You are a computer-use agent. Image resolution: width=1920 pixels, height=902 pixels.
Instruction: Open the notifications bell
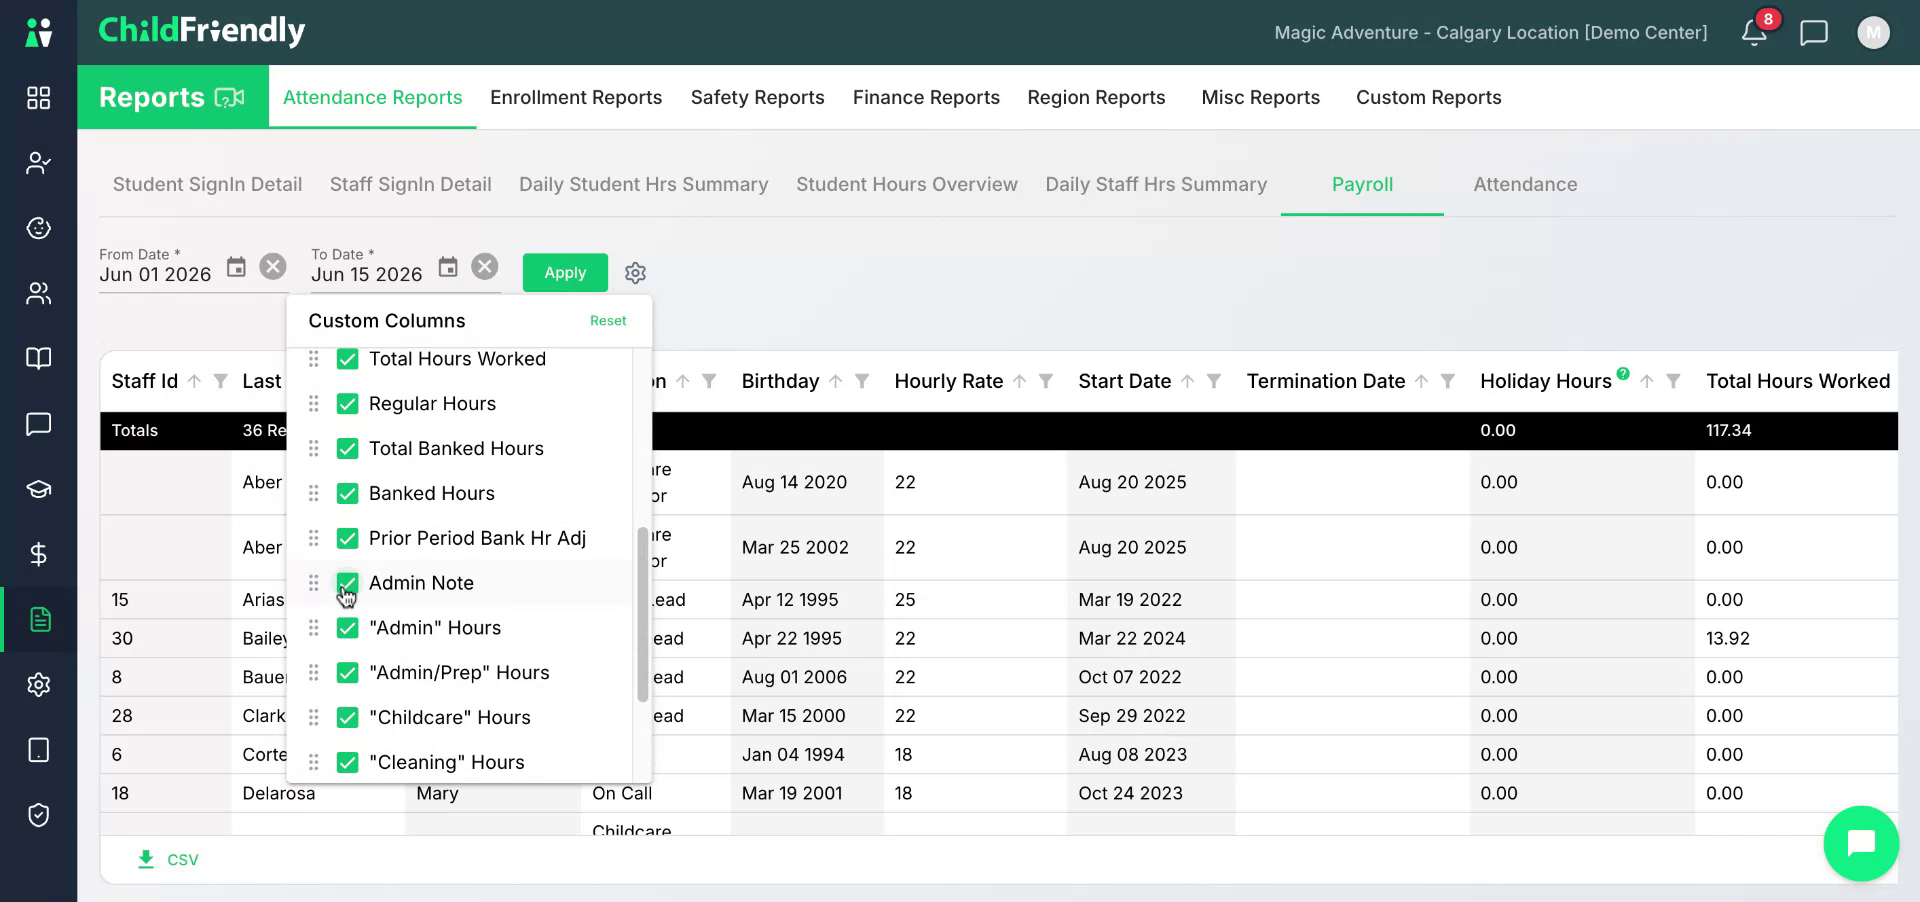pyautogui.click(x=1754, y=32)
